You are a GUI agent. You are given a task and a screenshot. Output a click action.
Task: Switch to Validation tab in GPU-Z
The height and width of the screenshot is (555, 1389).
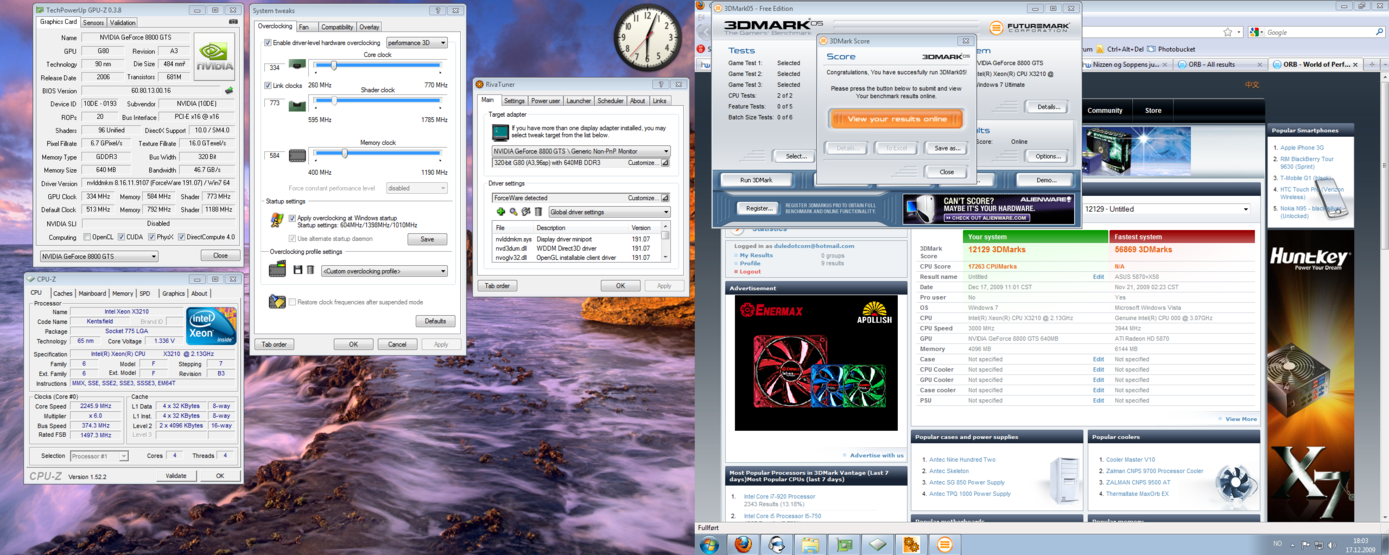122,22
